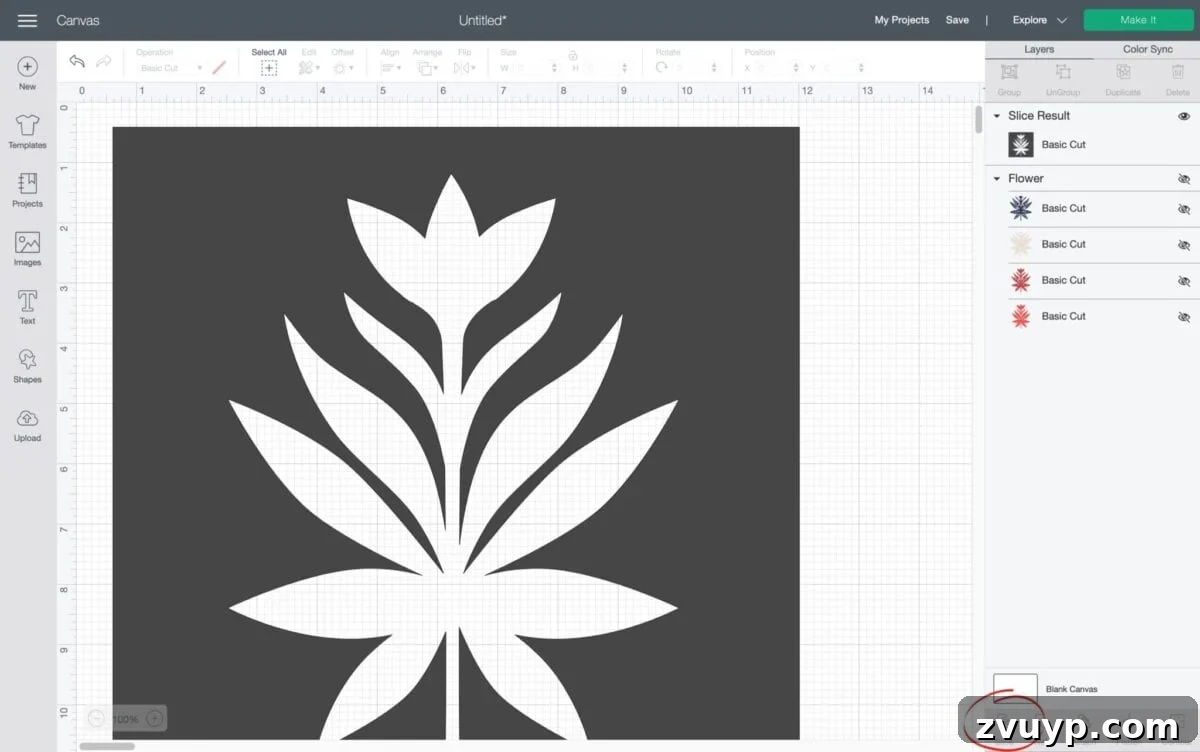
Task: Select the cream flower layer thumbnail
Action: tap(1021, 245)
